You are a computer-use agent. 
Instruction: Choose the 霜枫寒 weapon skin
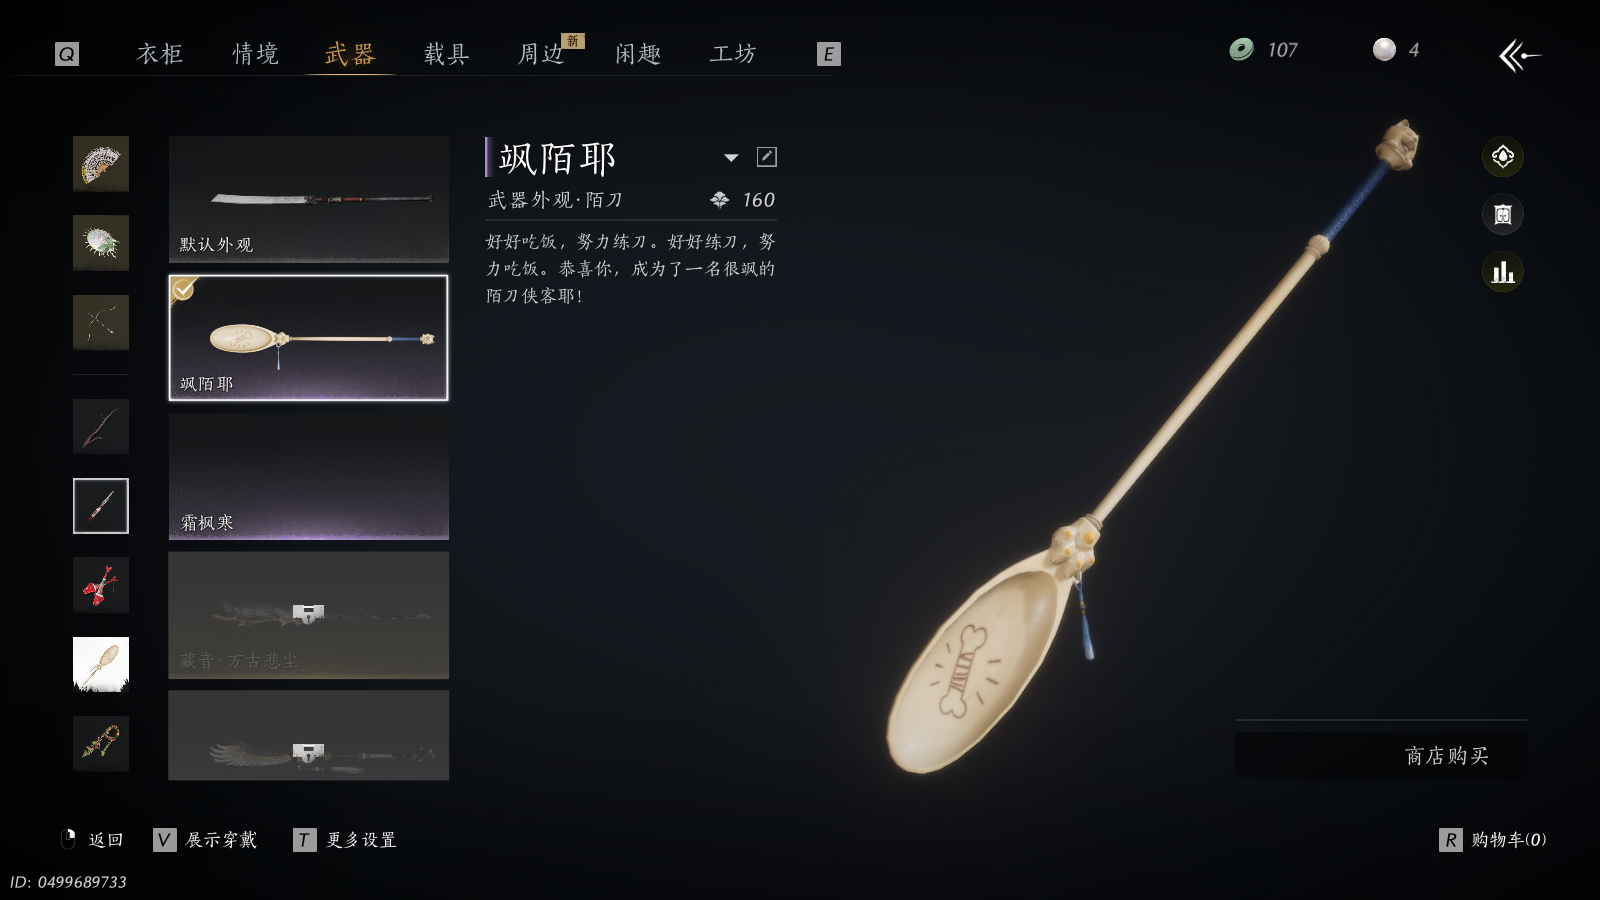coord(309,477)
